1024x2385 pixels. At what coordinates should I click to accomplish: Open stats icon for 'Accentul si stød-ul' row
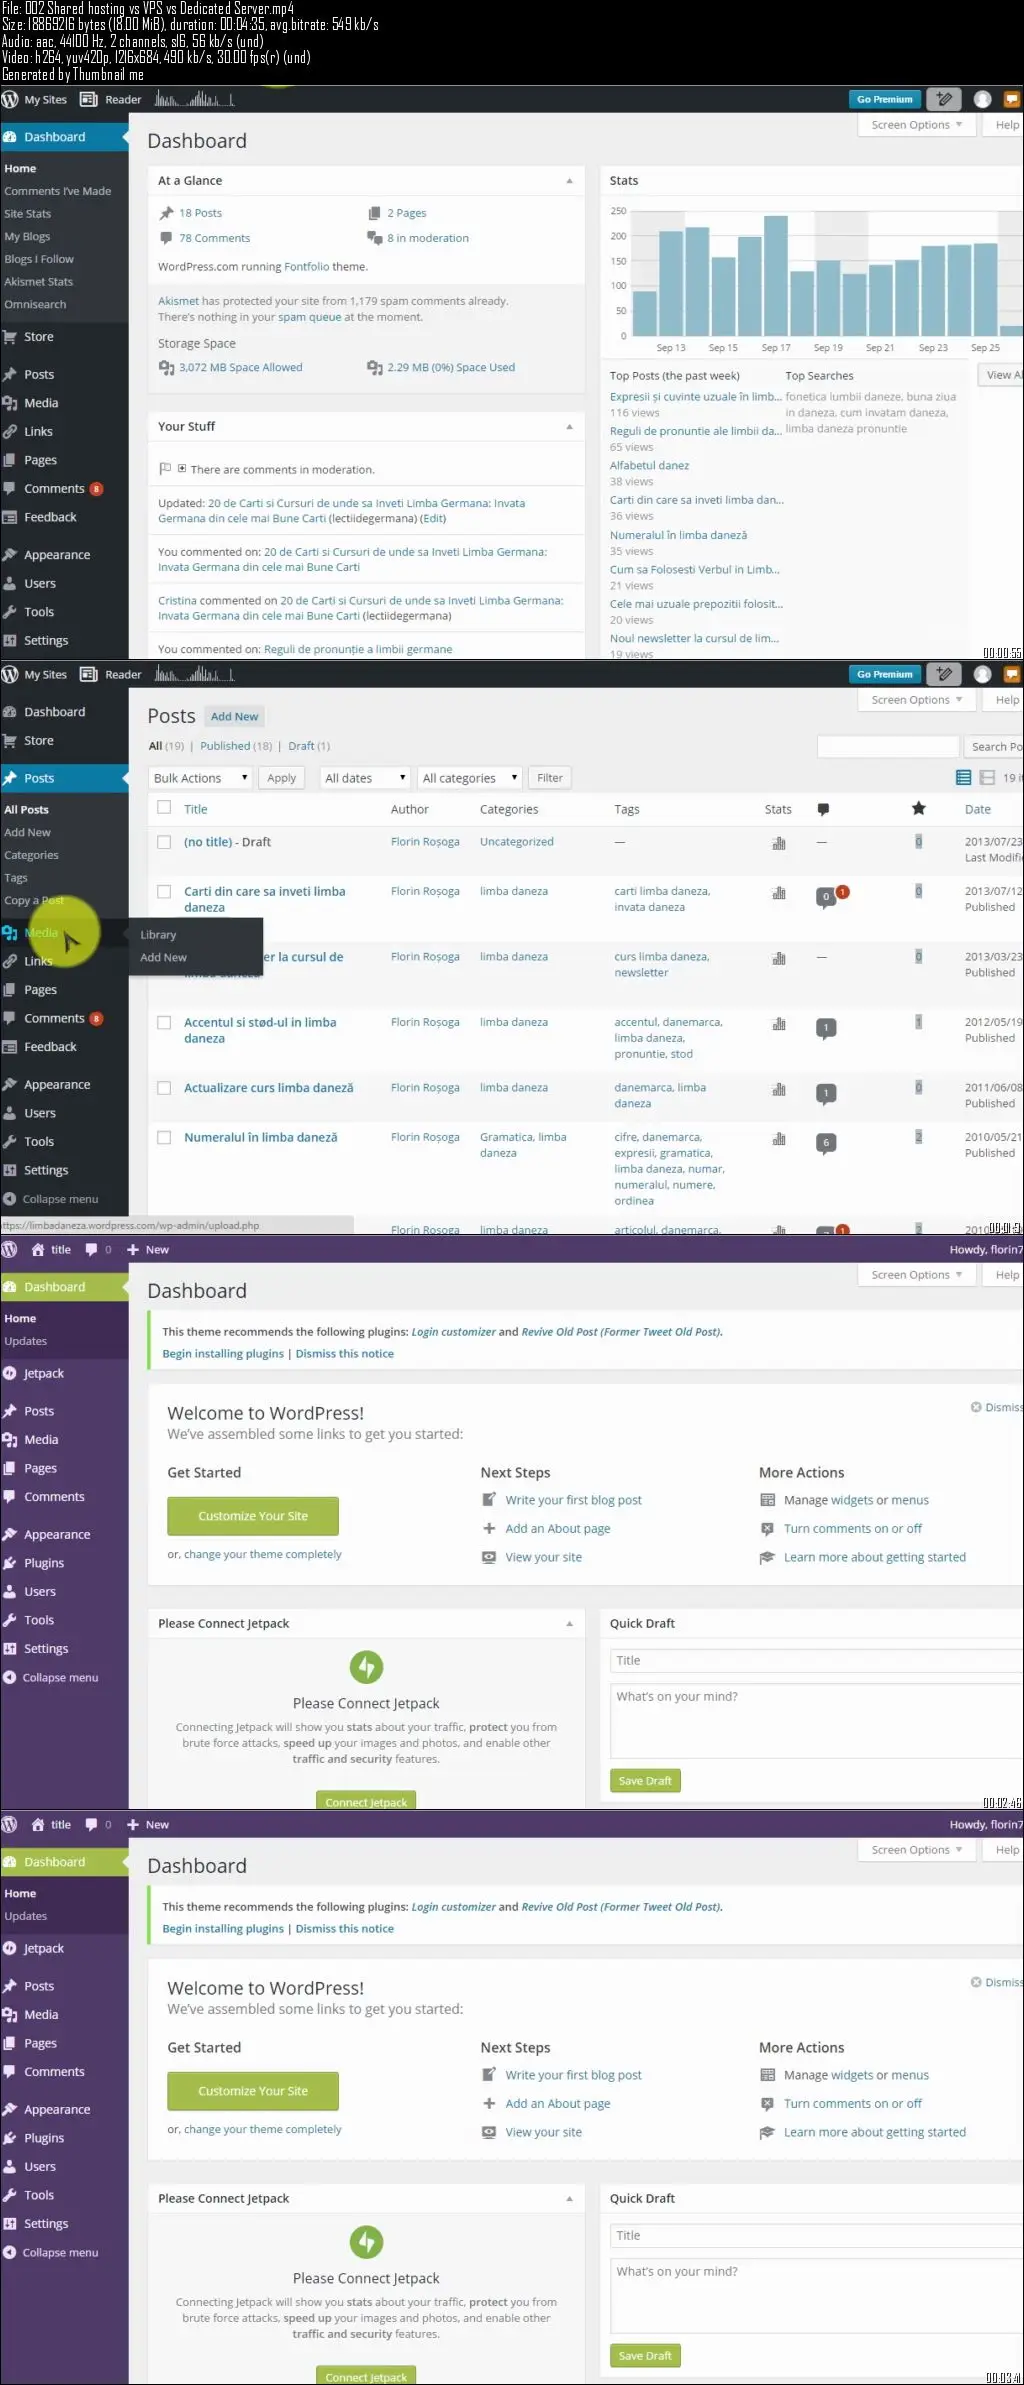pyautogui.click(x=779, y=1024)
